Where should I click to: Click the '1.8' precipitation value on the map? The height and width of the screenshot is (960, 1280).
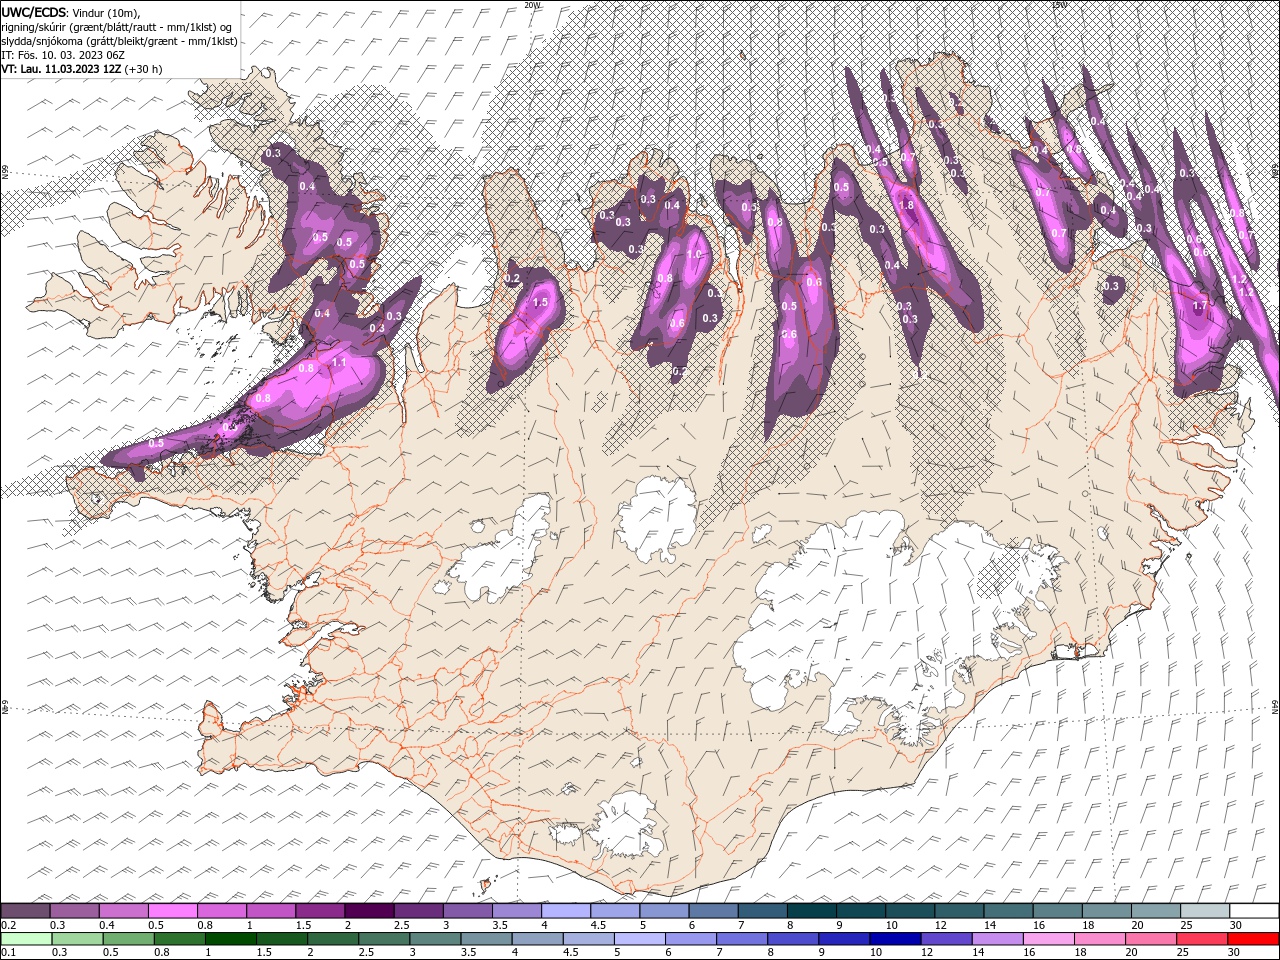907,205
